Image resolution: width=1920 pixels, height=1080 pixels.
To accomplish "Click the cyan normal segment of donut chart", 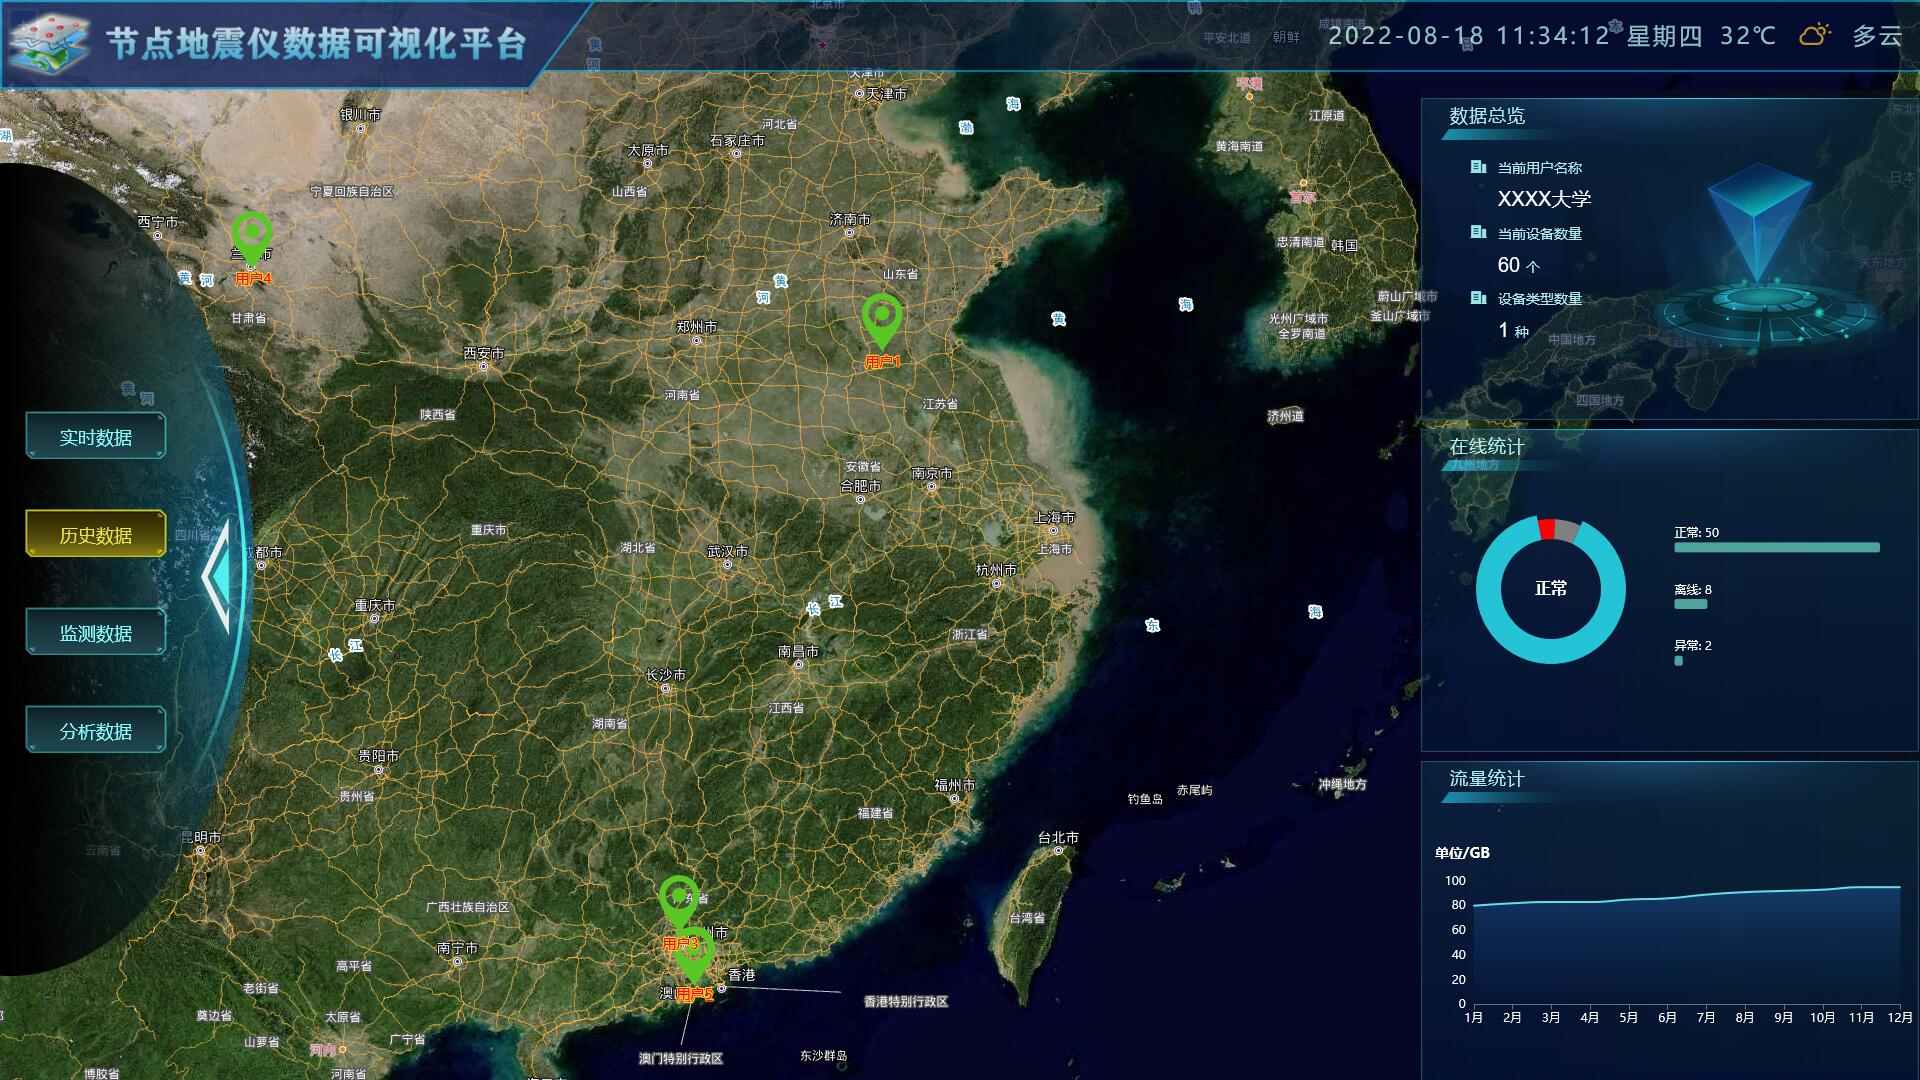I will coord(1551,650).
